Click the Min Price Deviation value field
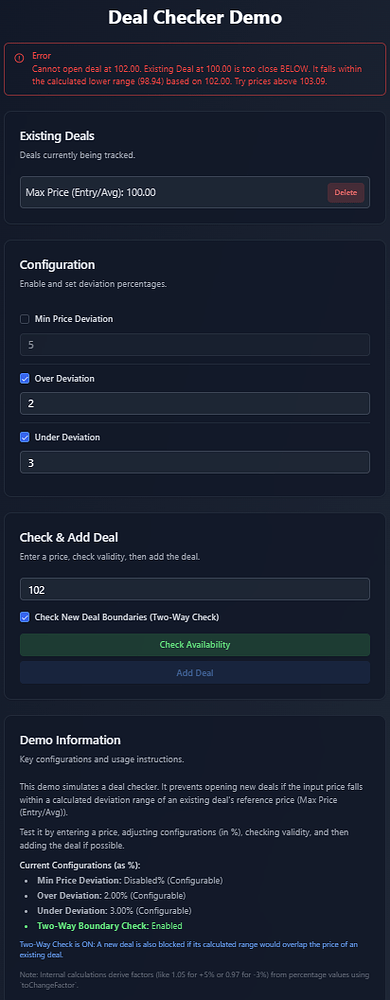 tap(195, 345)
